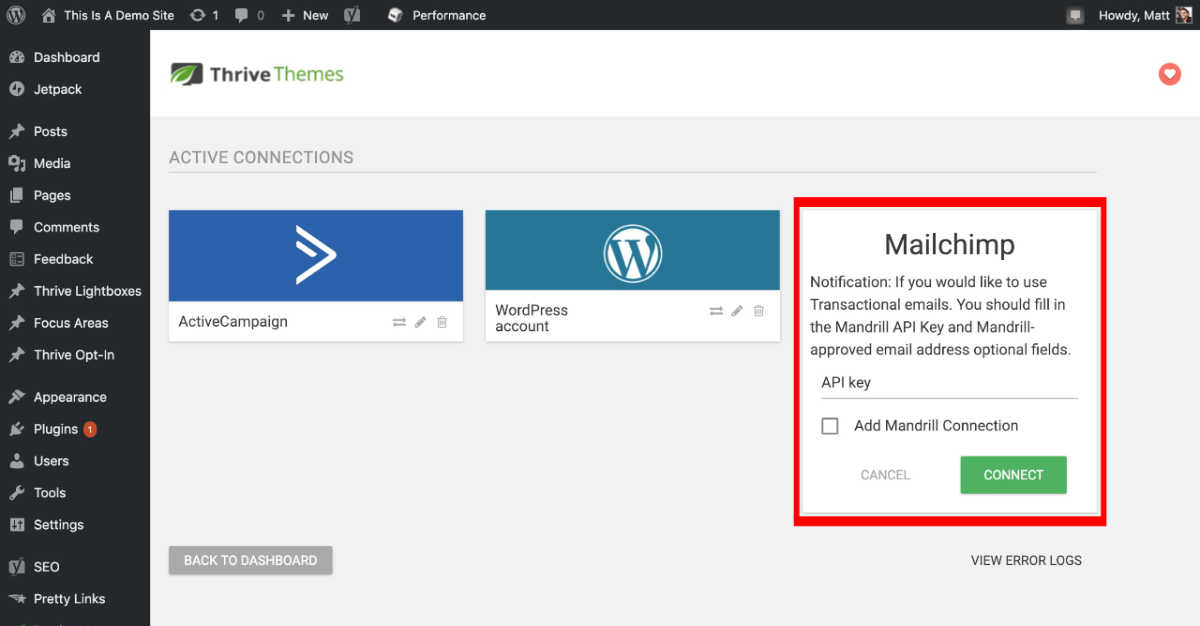The height and width of the screenshot is (626, 1200).
Task: Test the ActiveCampaign connection arrows icon
Action: [x=399, y=322]
